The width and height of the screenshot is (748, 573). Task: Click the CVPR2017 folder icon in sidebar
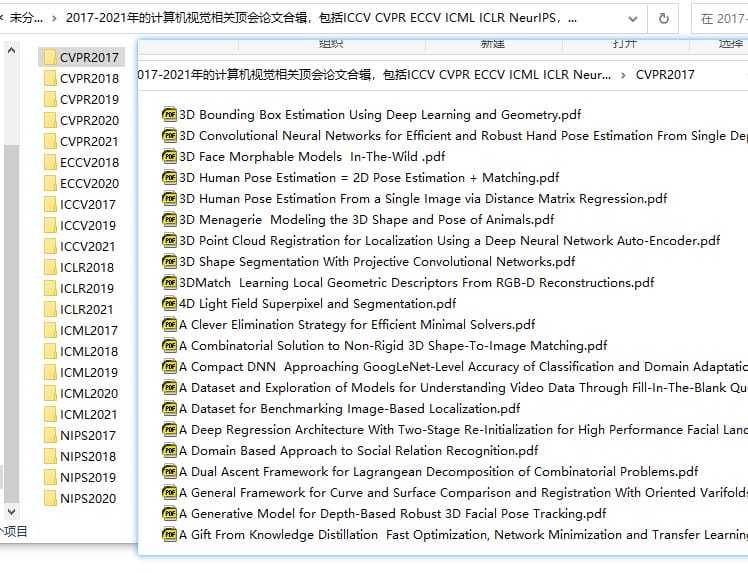(x=50, y=57)
